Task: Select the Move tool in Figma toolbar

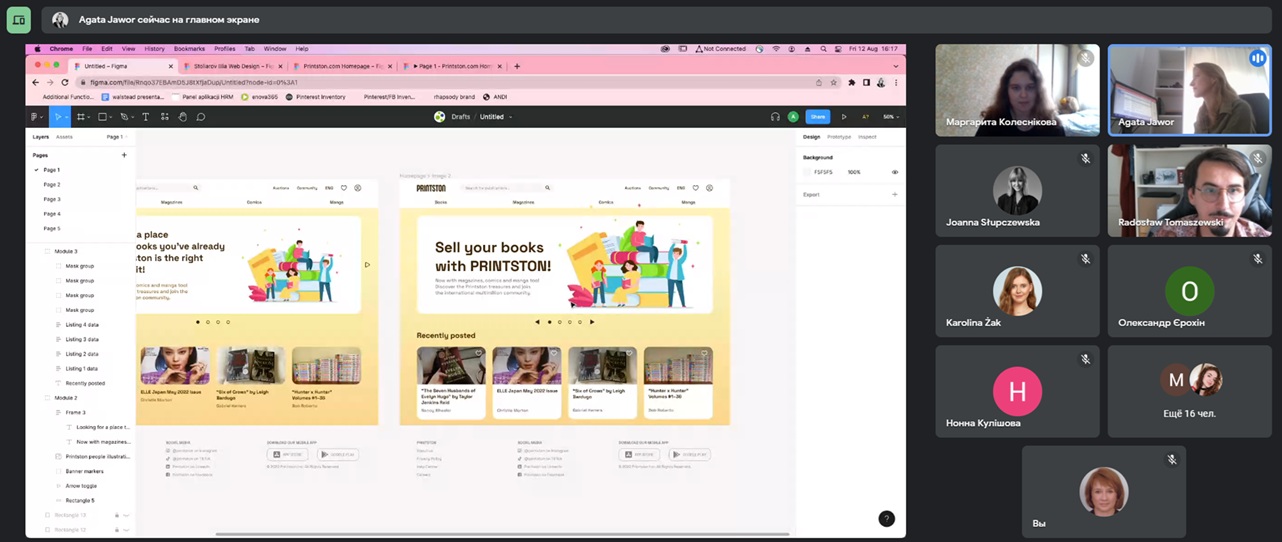Action: [57, 117]
